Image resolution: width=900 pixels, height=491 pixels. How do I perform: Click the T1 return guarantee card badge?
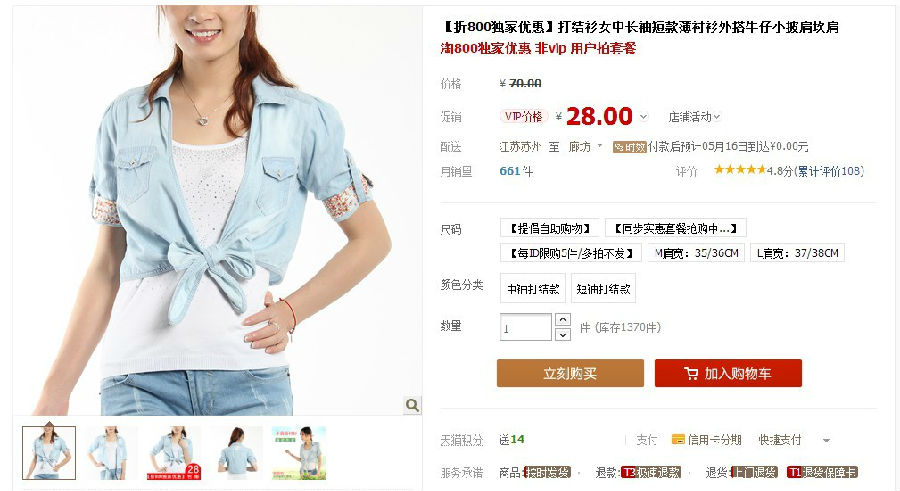tap(822, 472)
